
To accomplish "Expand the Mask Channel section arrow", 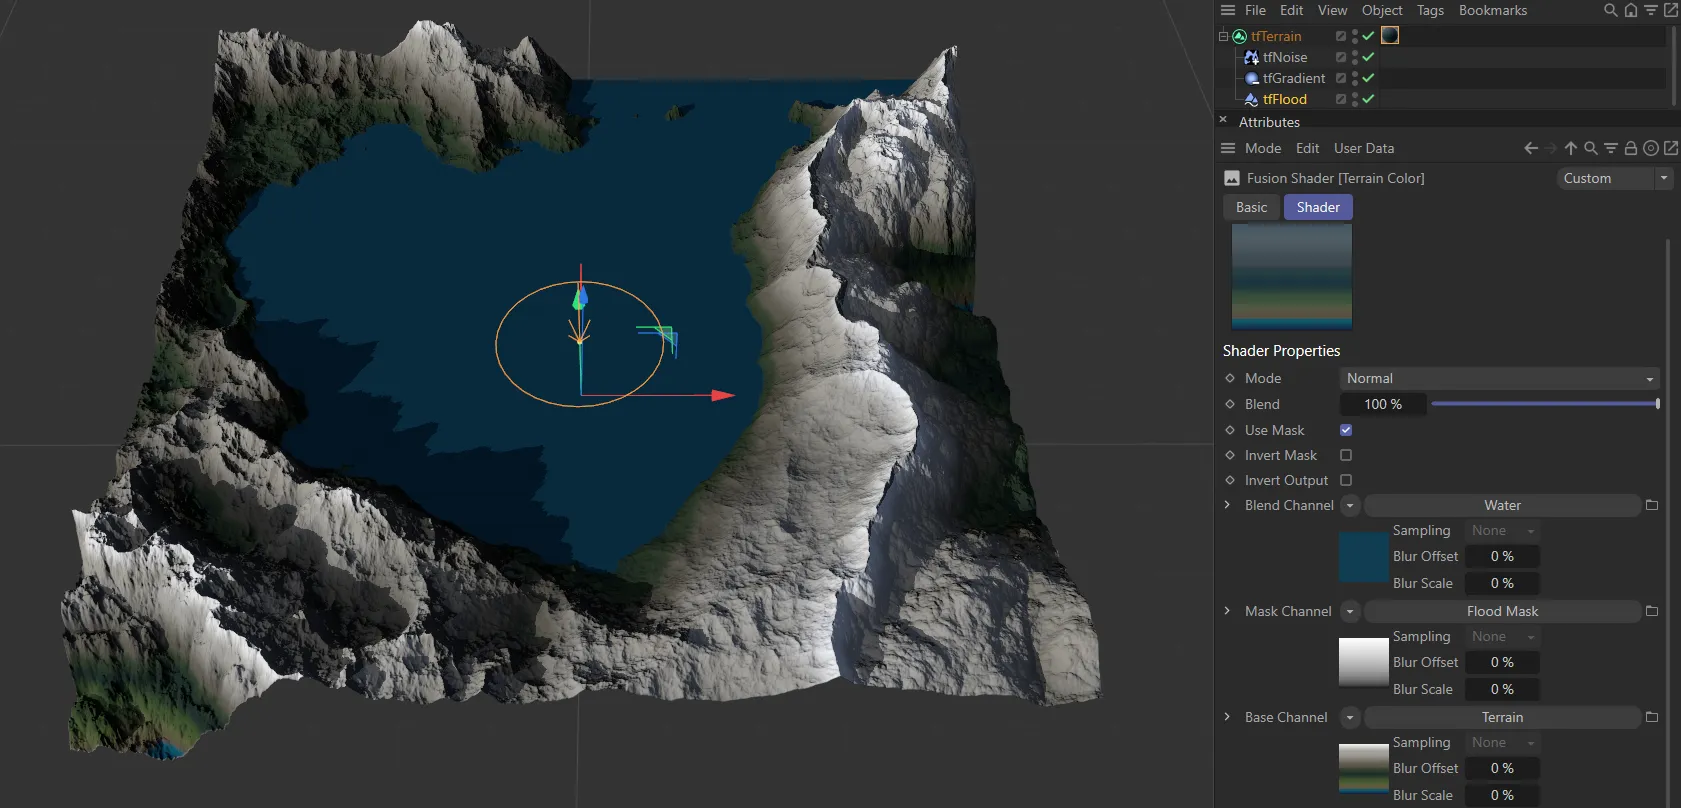I will tap(1227, 611).
